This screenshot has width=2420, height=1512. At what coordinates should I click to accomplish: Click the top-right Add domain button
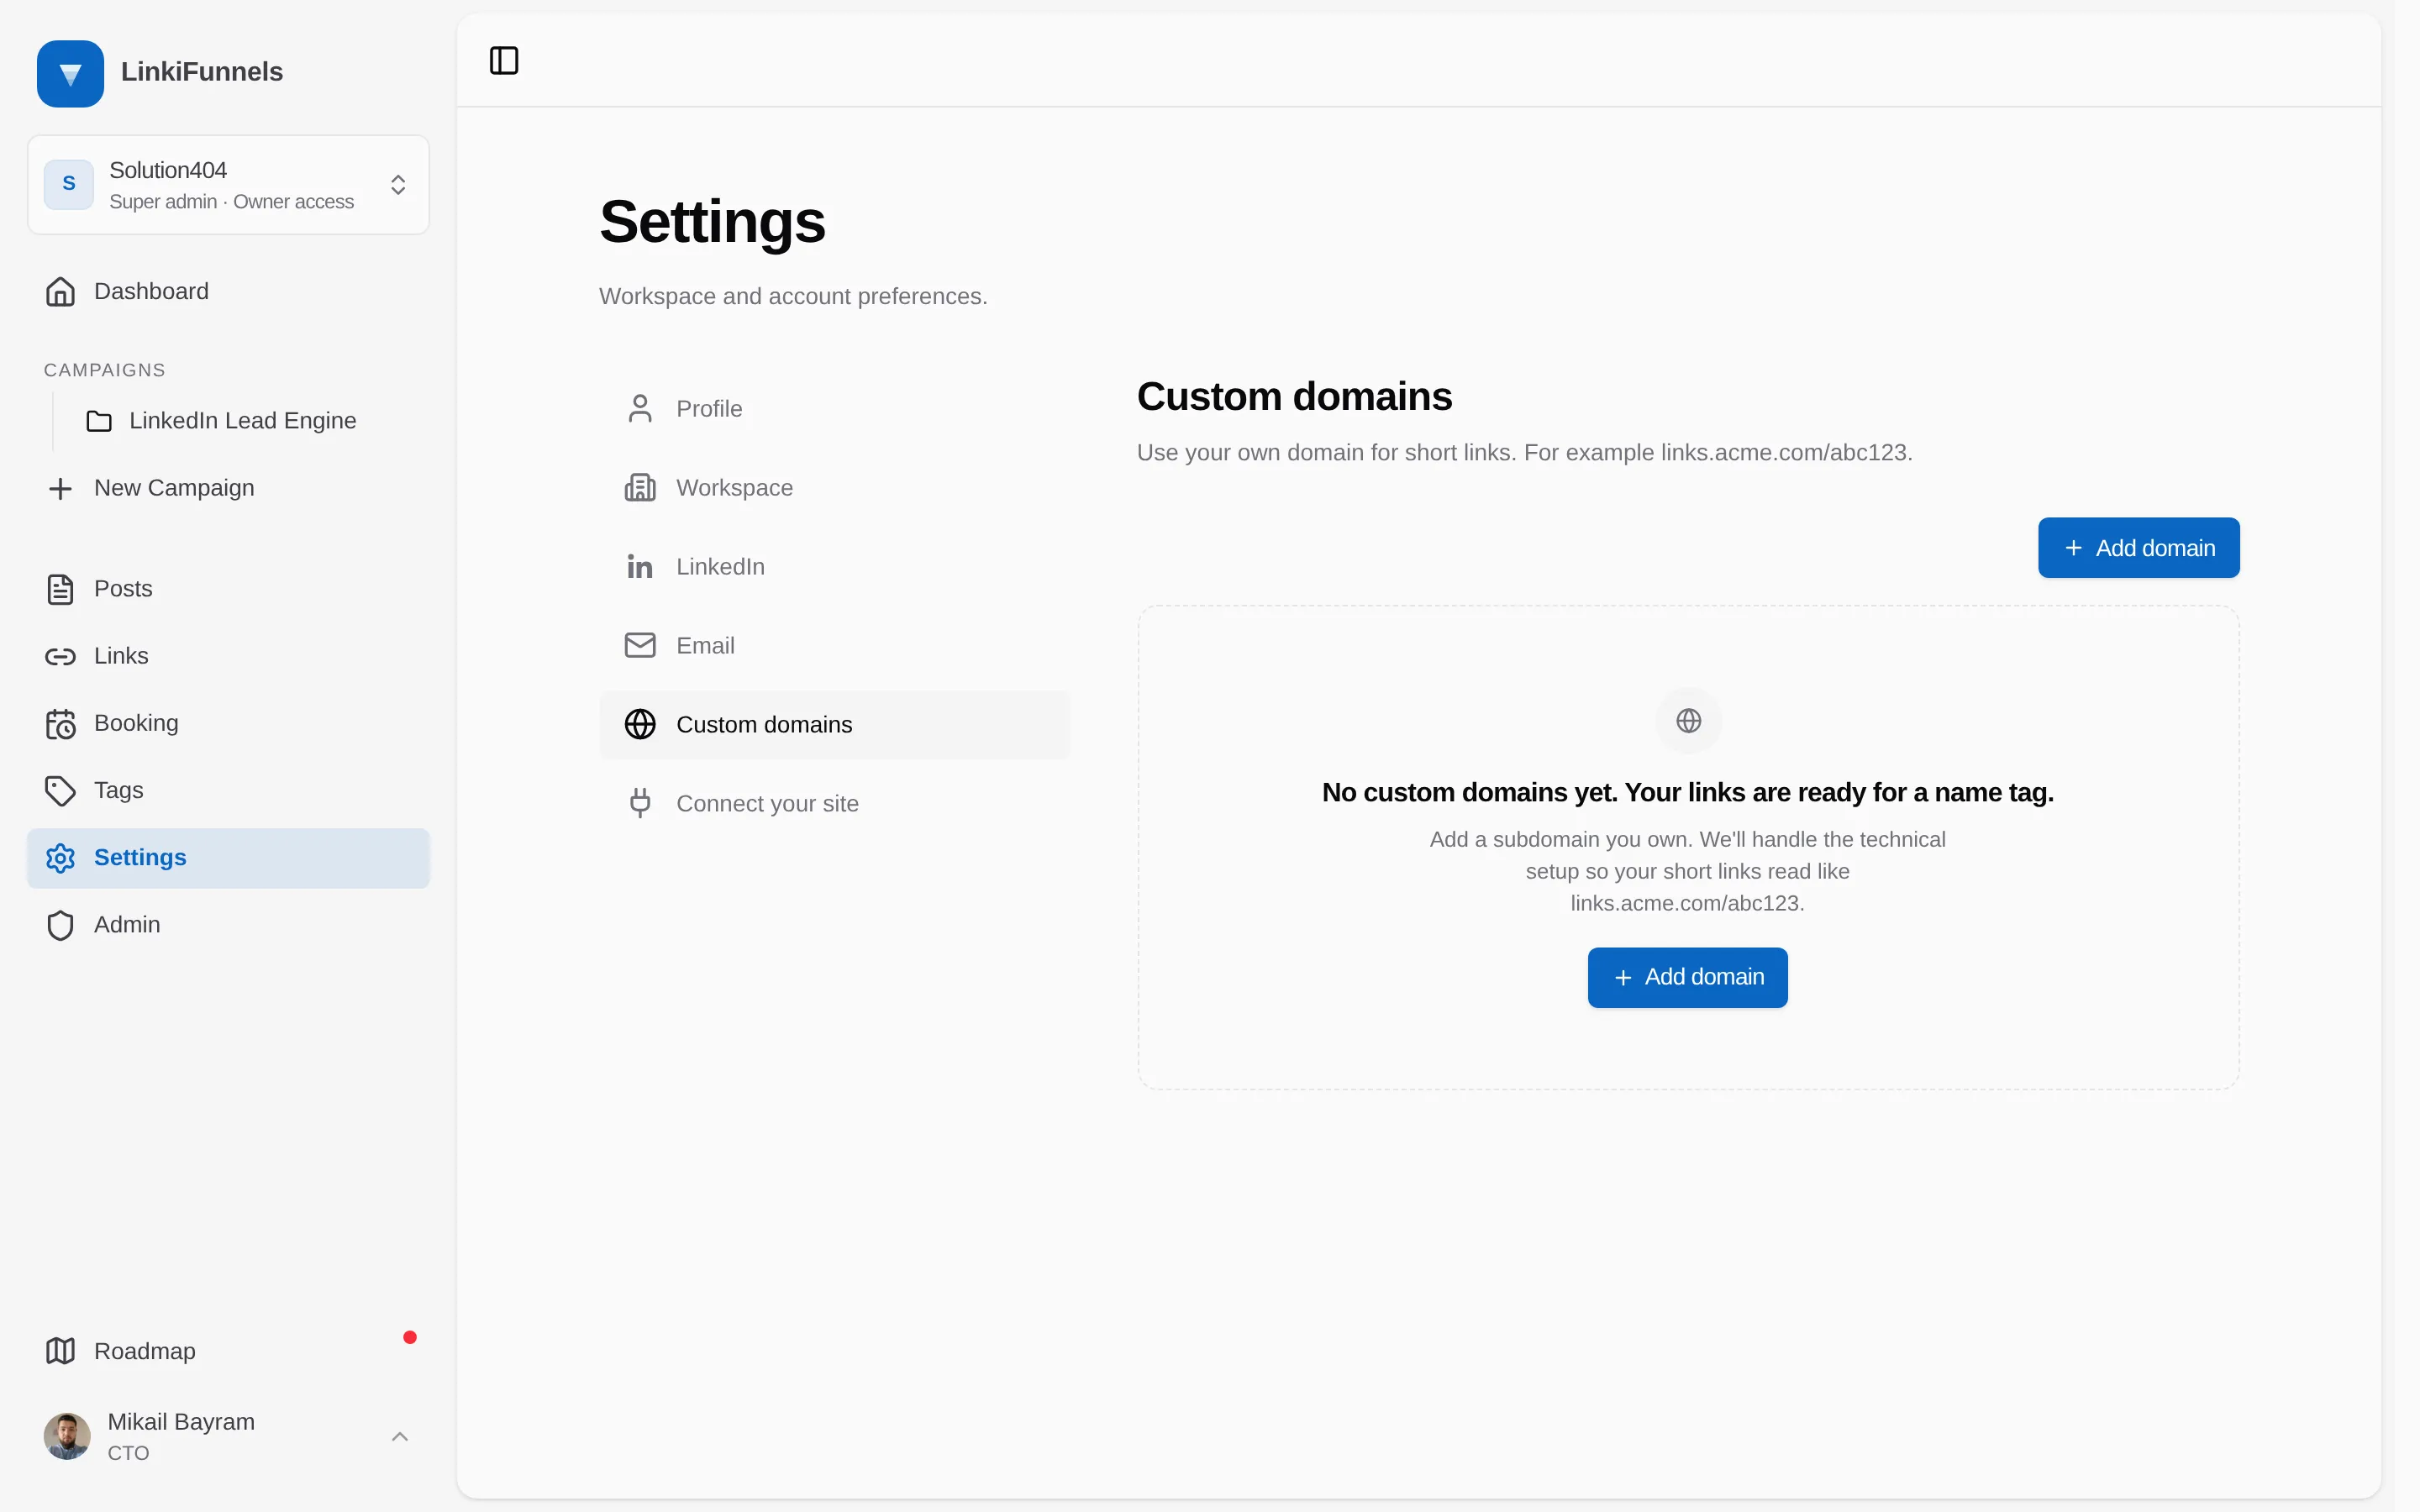click(x=2138, y=548)
